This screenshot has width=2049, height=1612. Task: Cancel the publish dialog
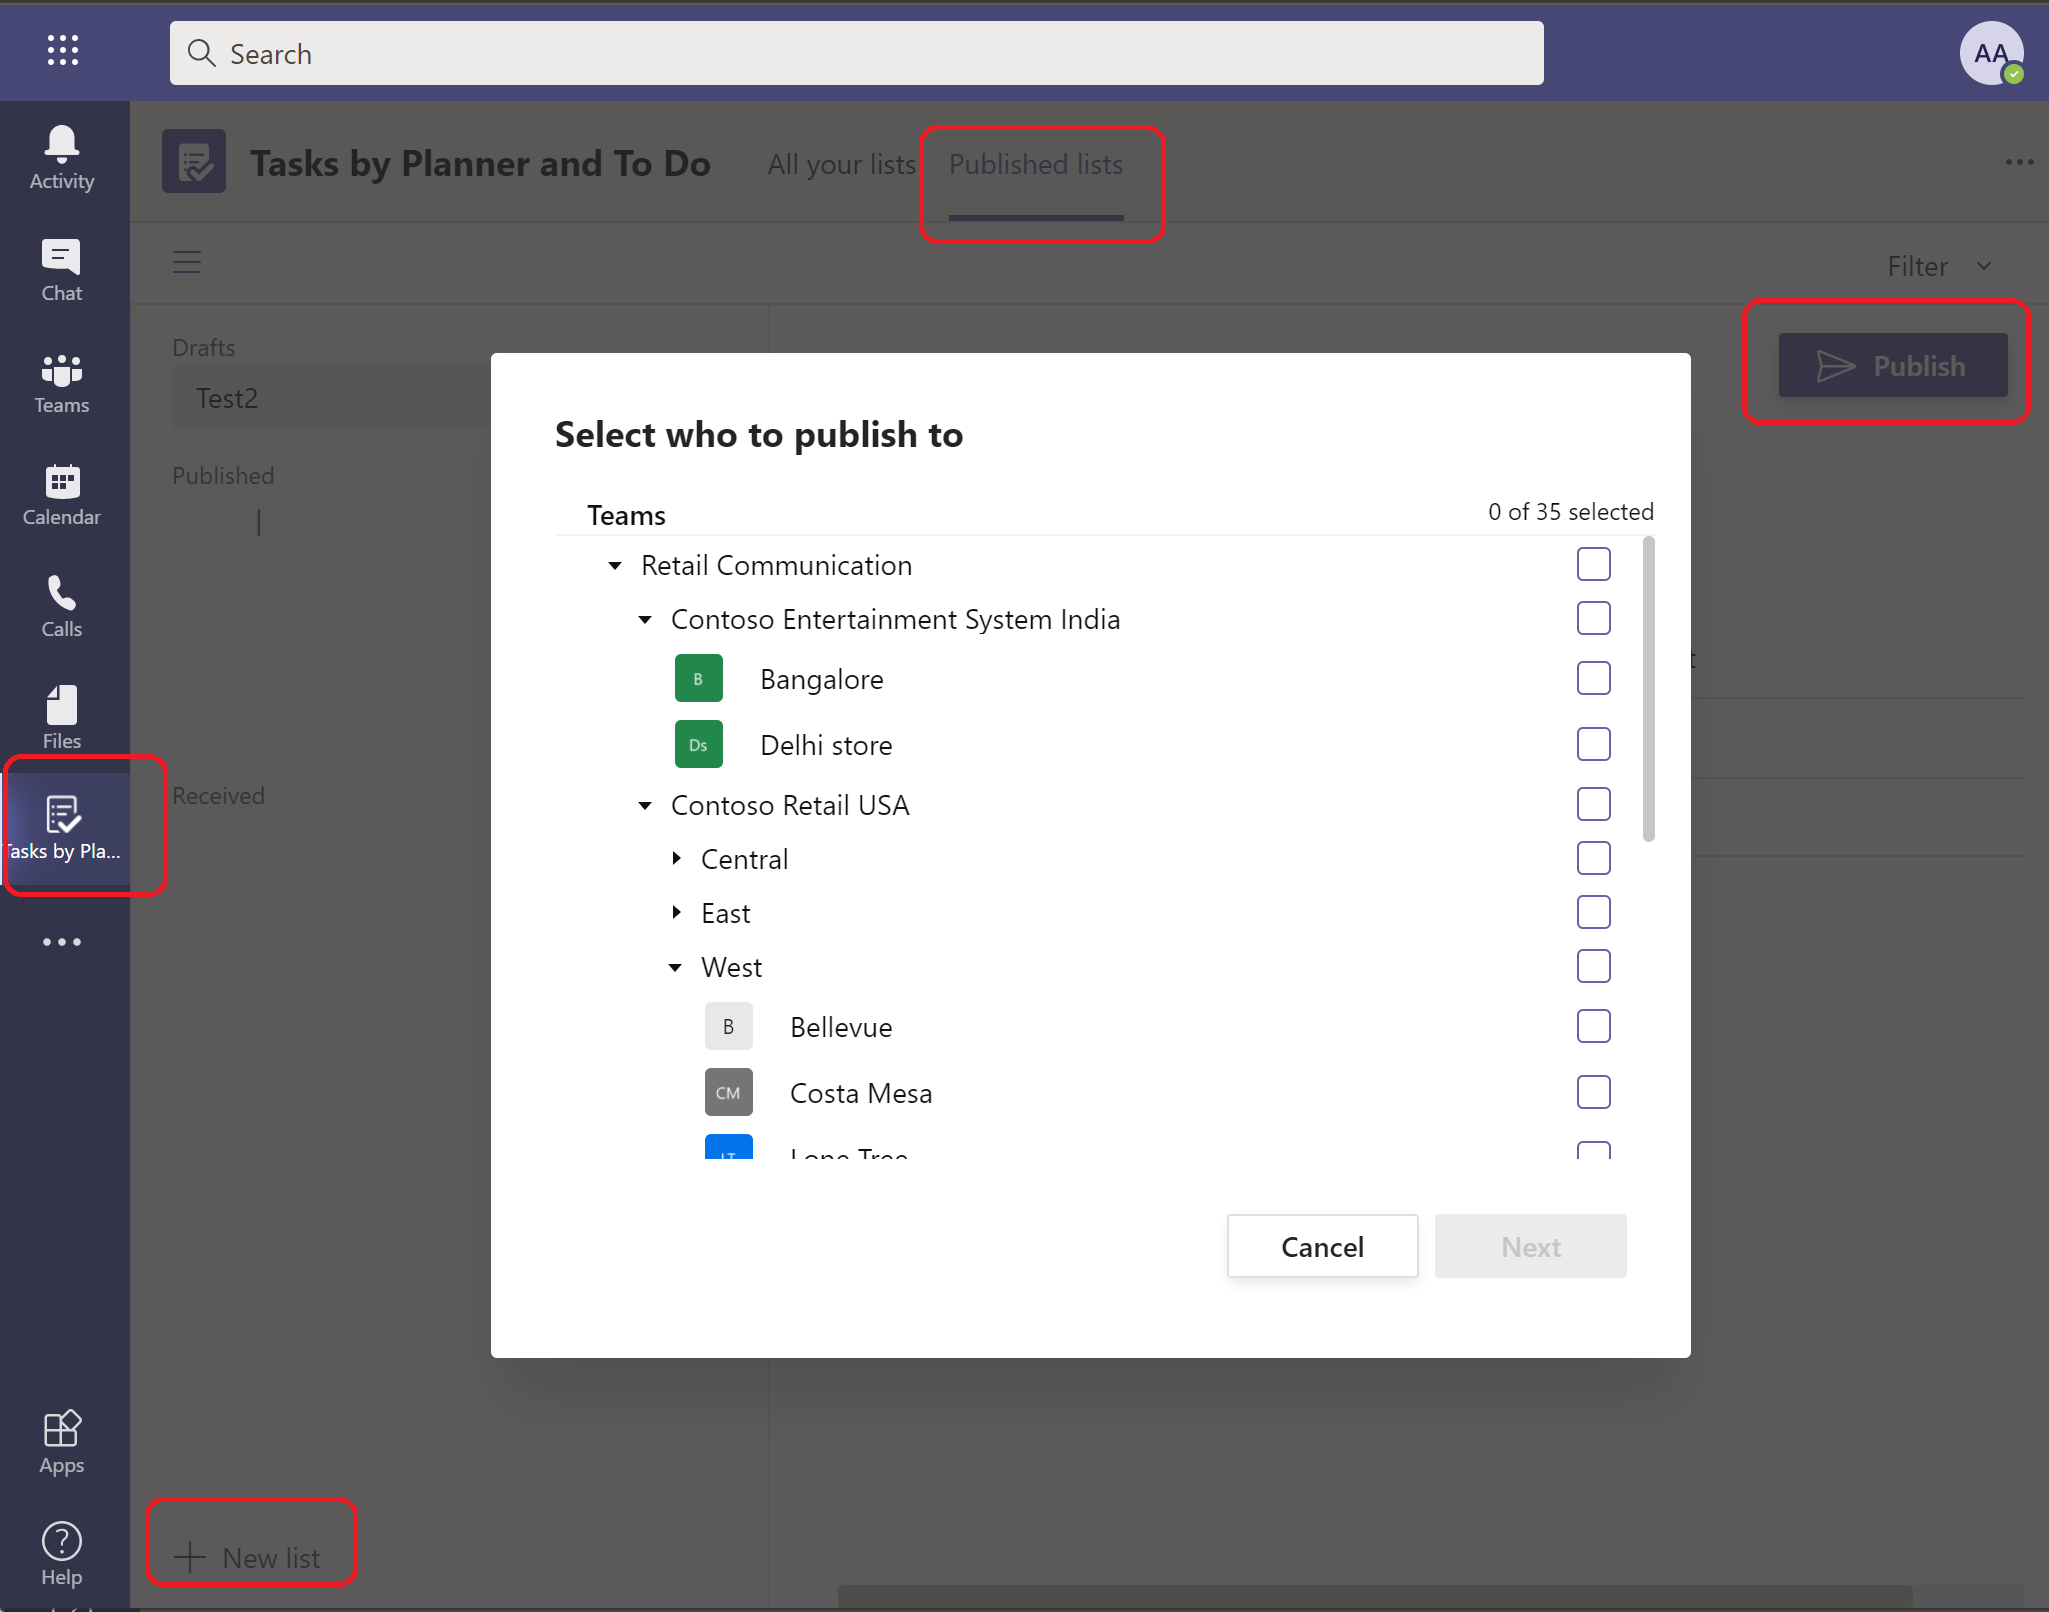pos(1322,1244)
